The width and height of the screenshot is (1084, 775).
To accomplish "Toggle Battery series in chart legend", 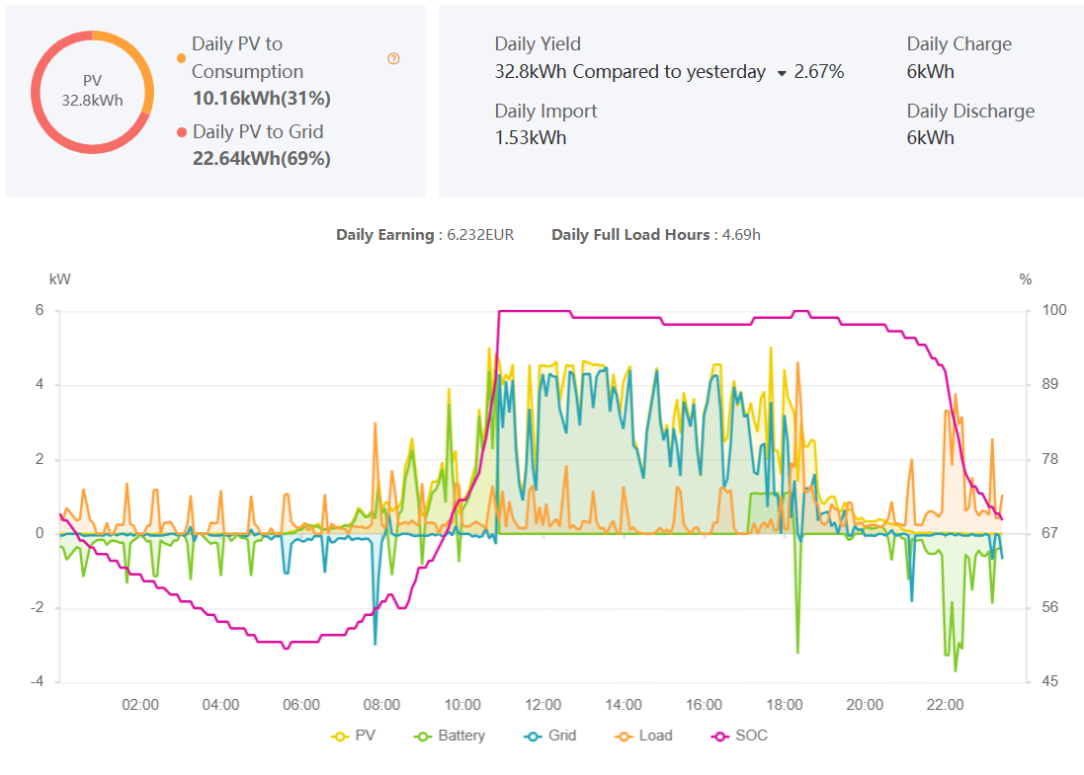I will (x=449, y=736).
